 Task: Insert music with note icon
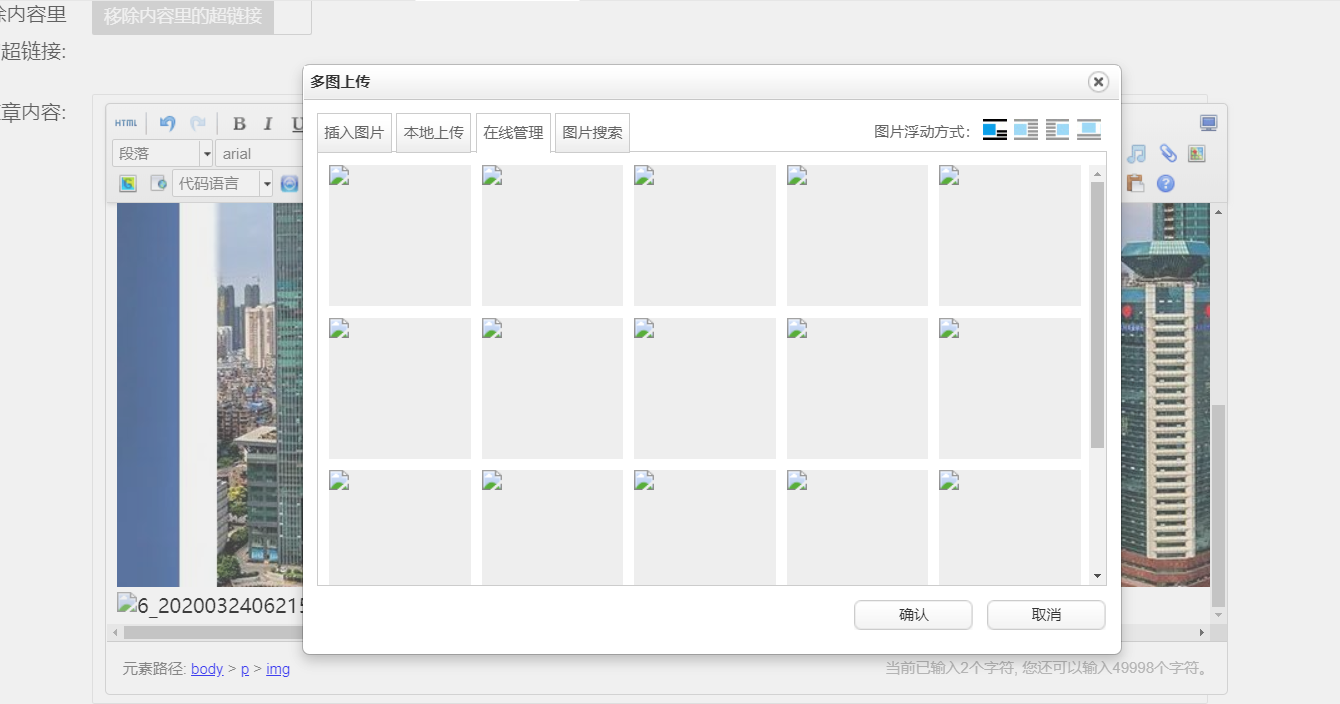(x=1136, y=154)
